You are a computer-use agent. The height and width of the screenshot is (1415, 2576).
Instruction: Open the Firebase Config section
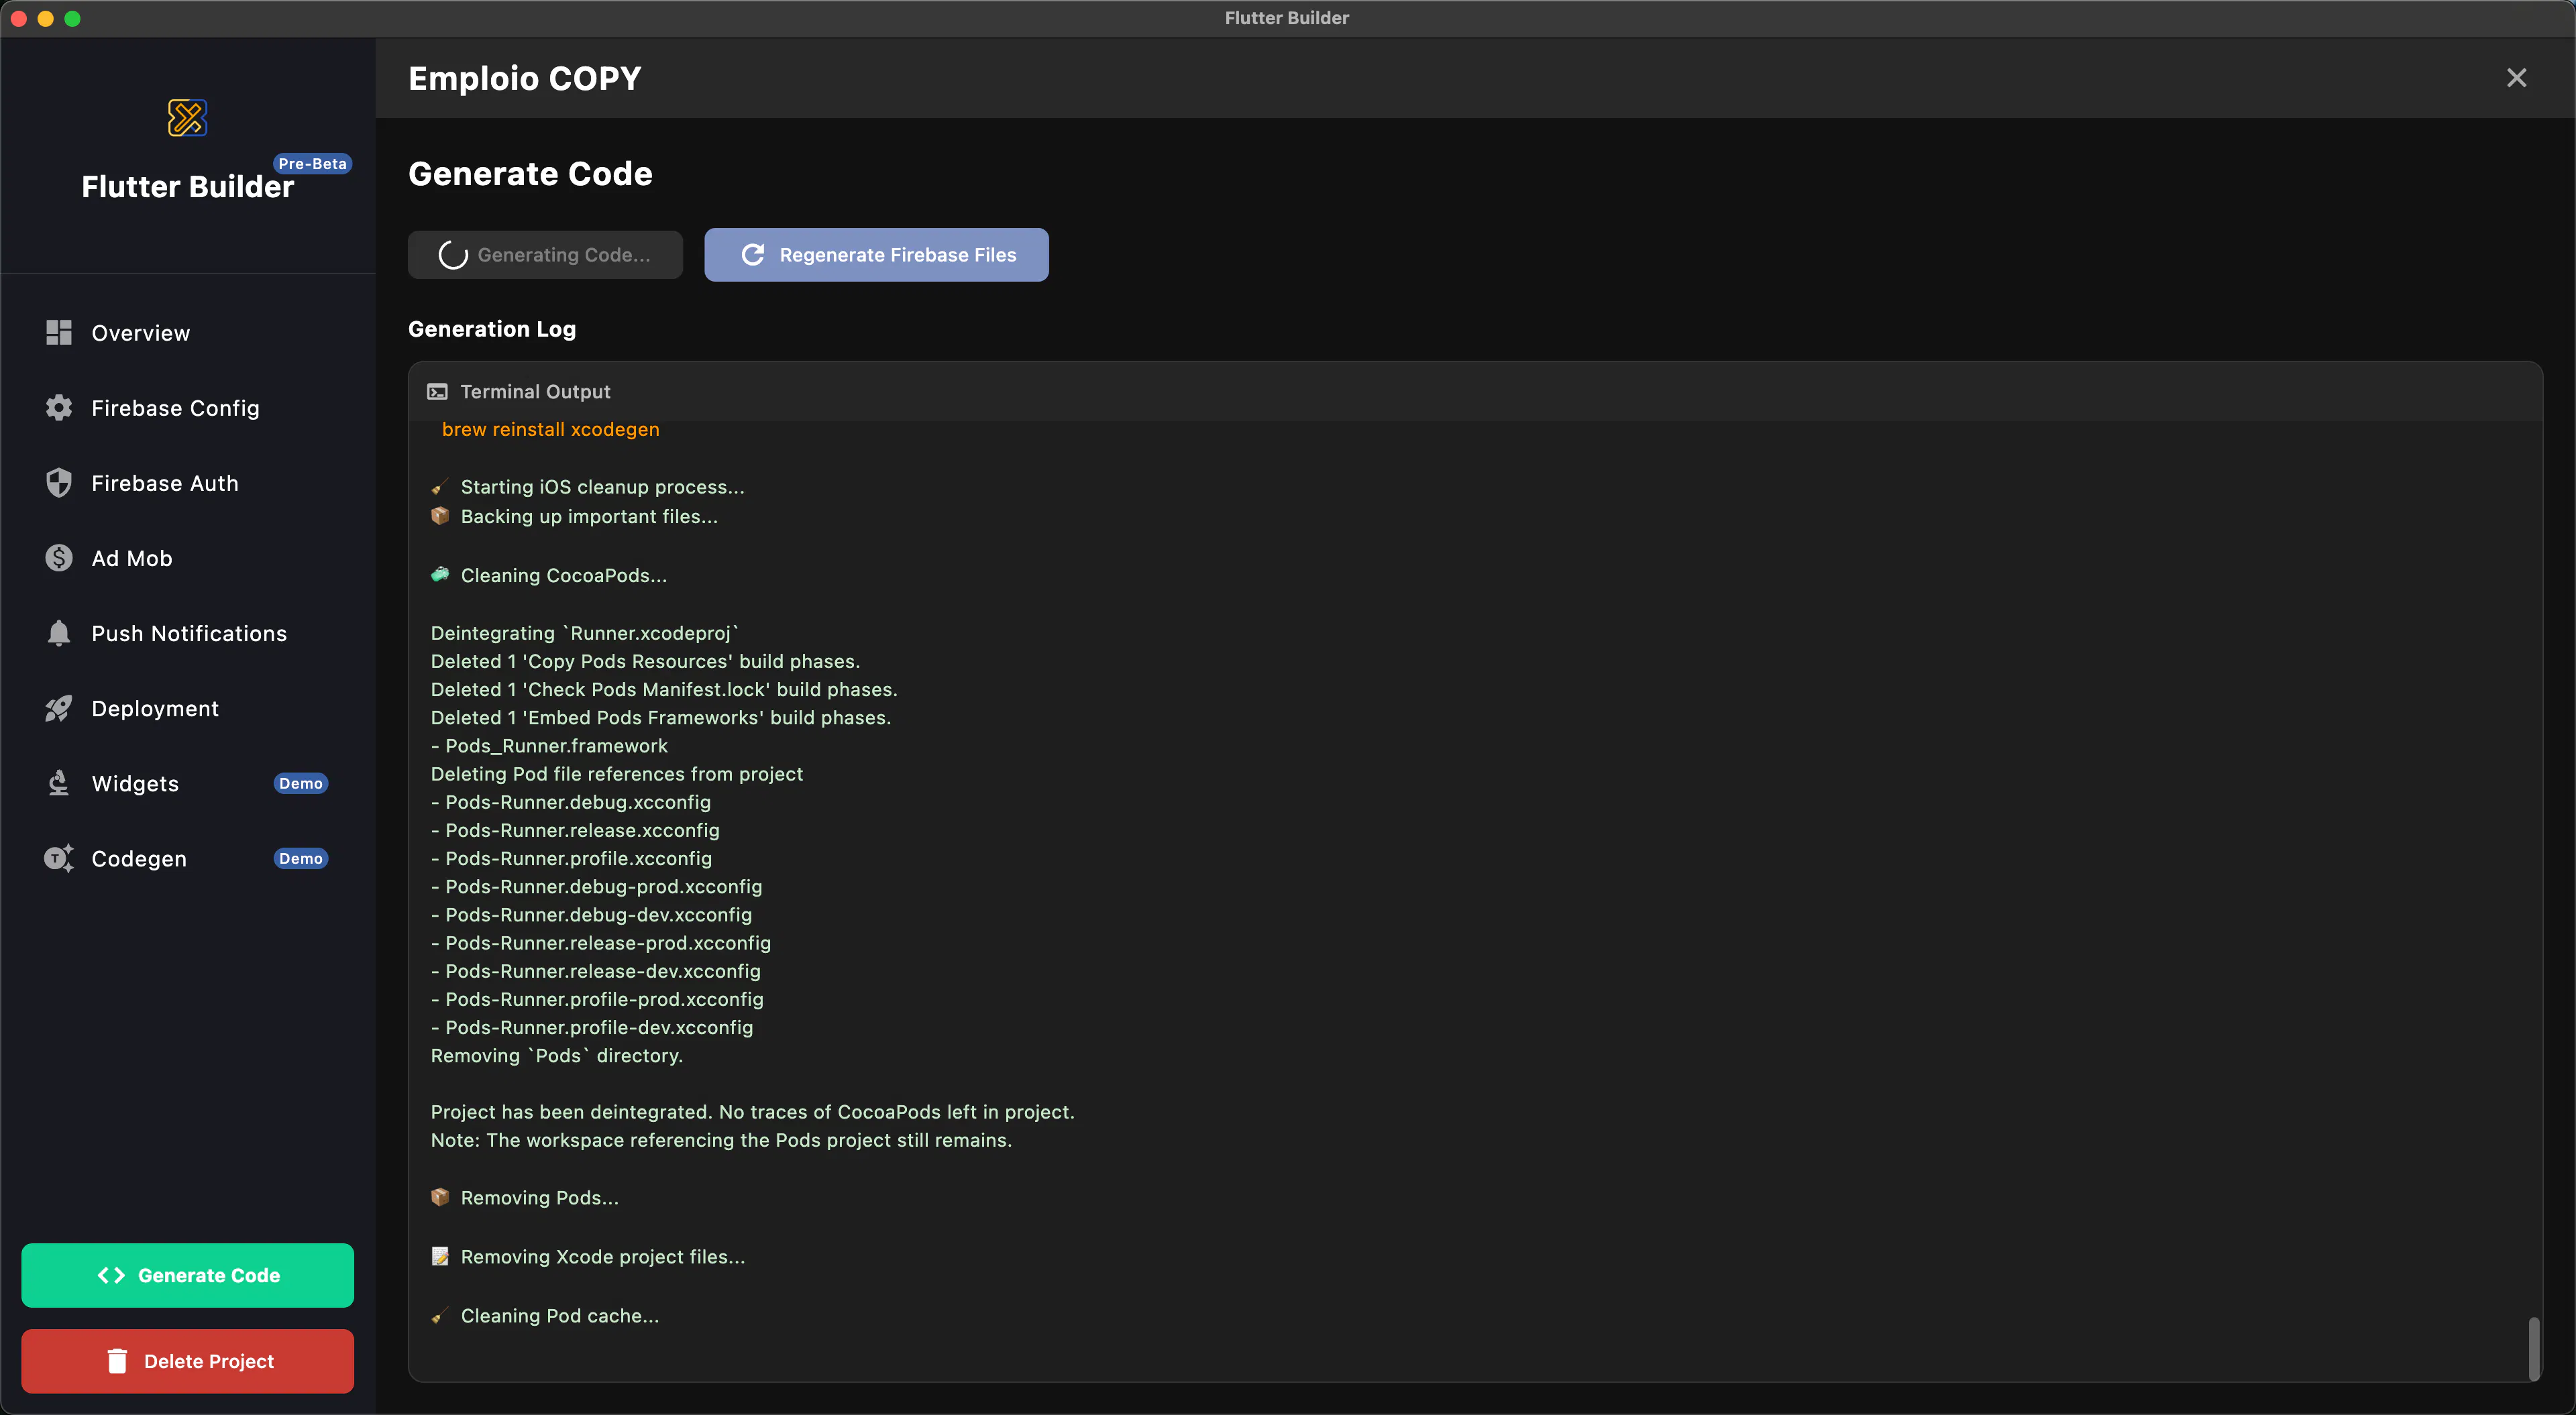(x=187, y=408)
